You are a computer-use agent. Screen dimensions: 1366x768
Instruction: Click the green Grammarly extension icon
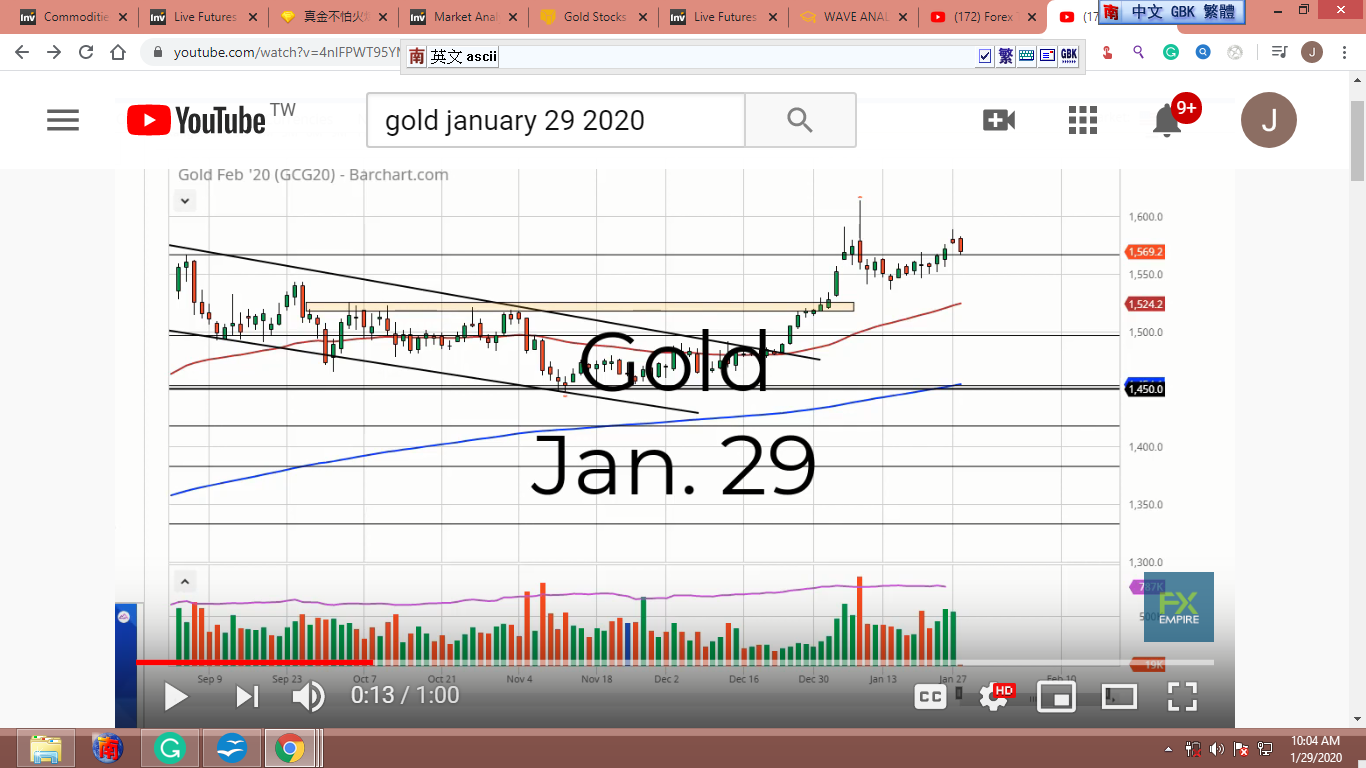(x=1171, y=52)
